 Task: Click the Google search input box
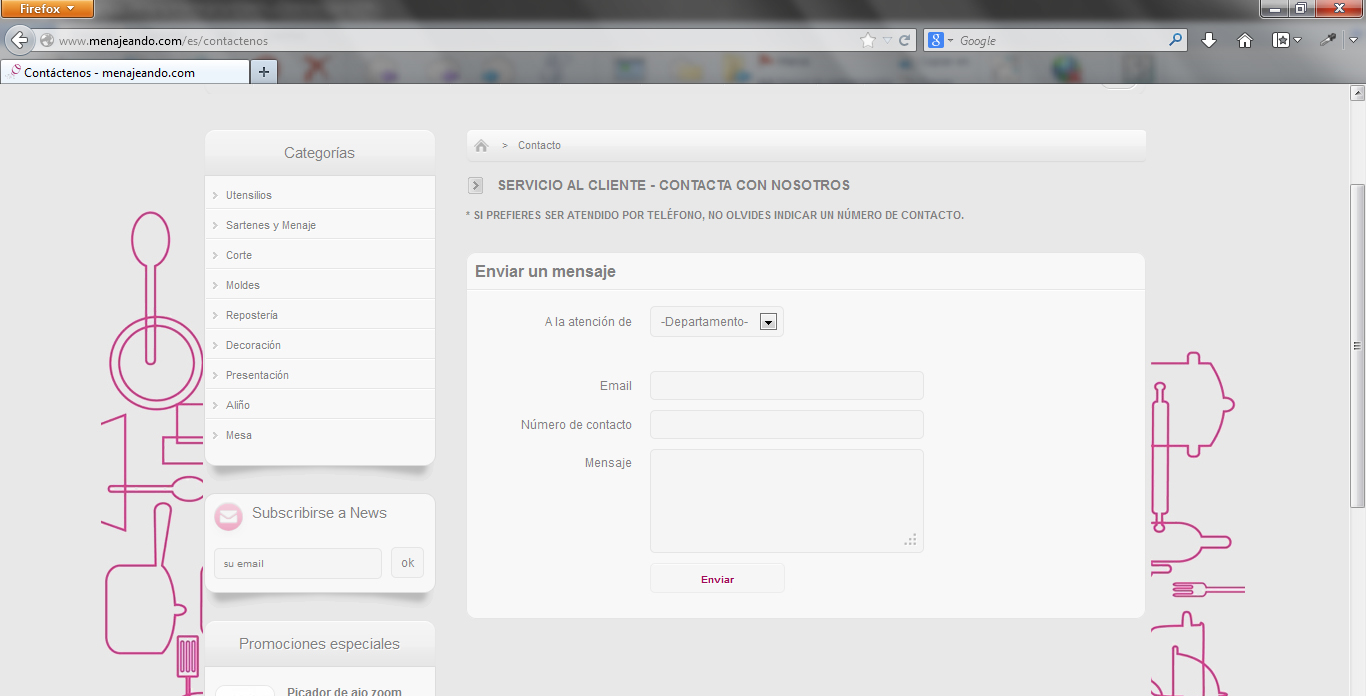[x=1061, y=41]
